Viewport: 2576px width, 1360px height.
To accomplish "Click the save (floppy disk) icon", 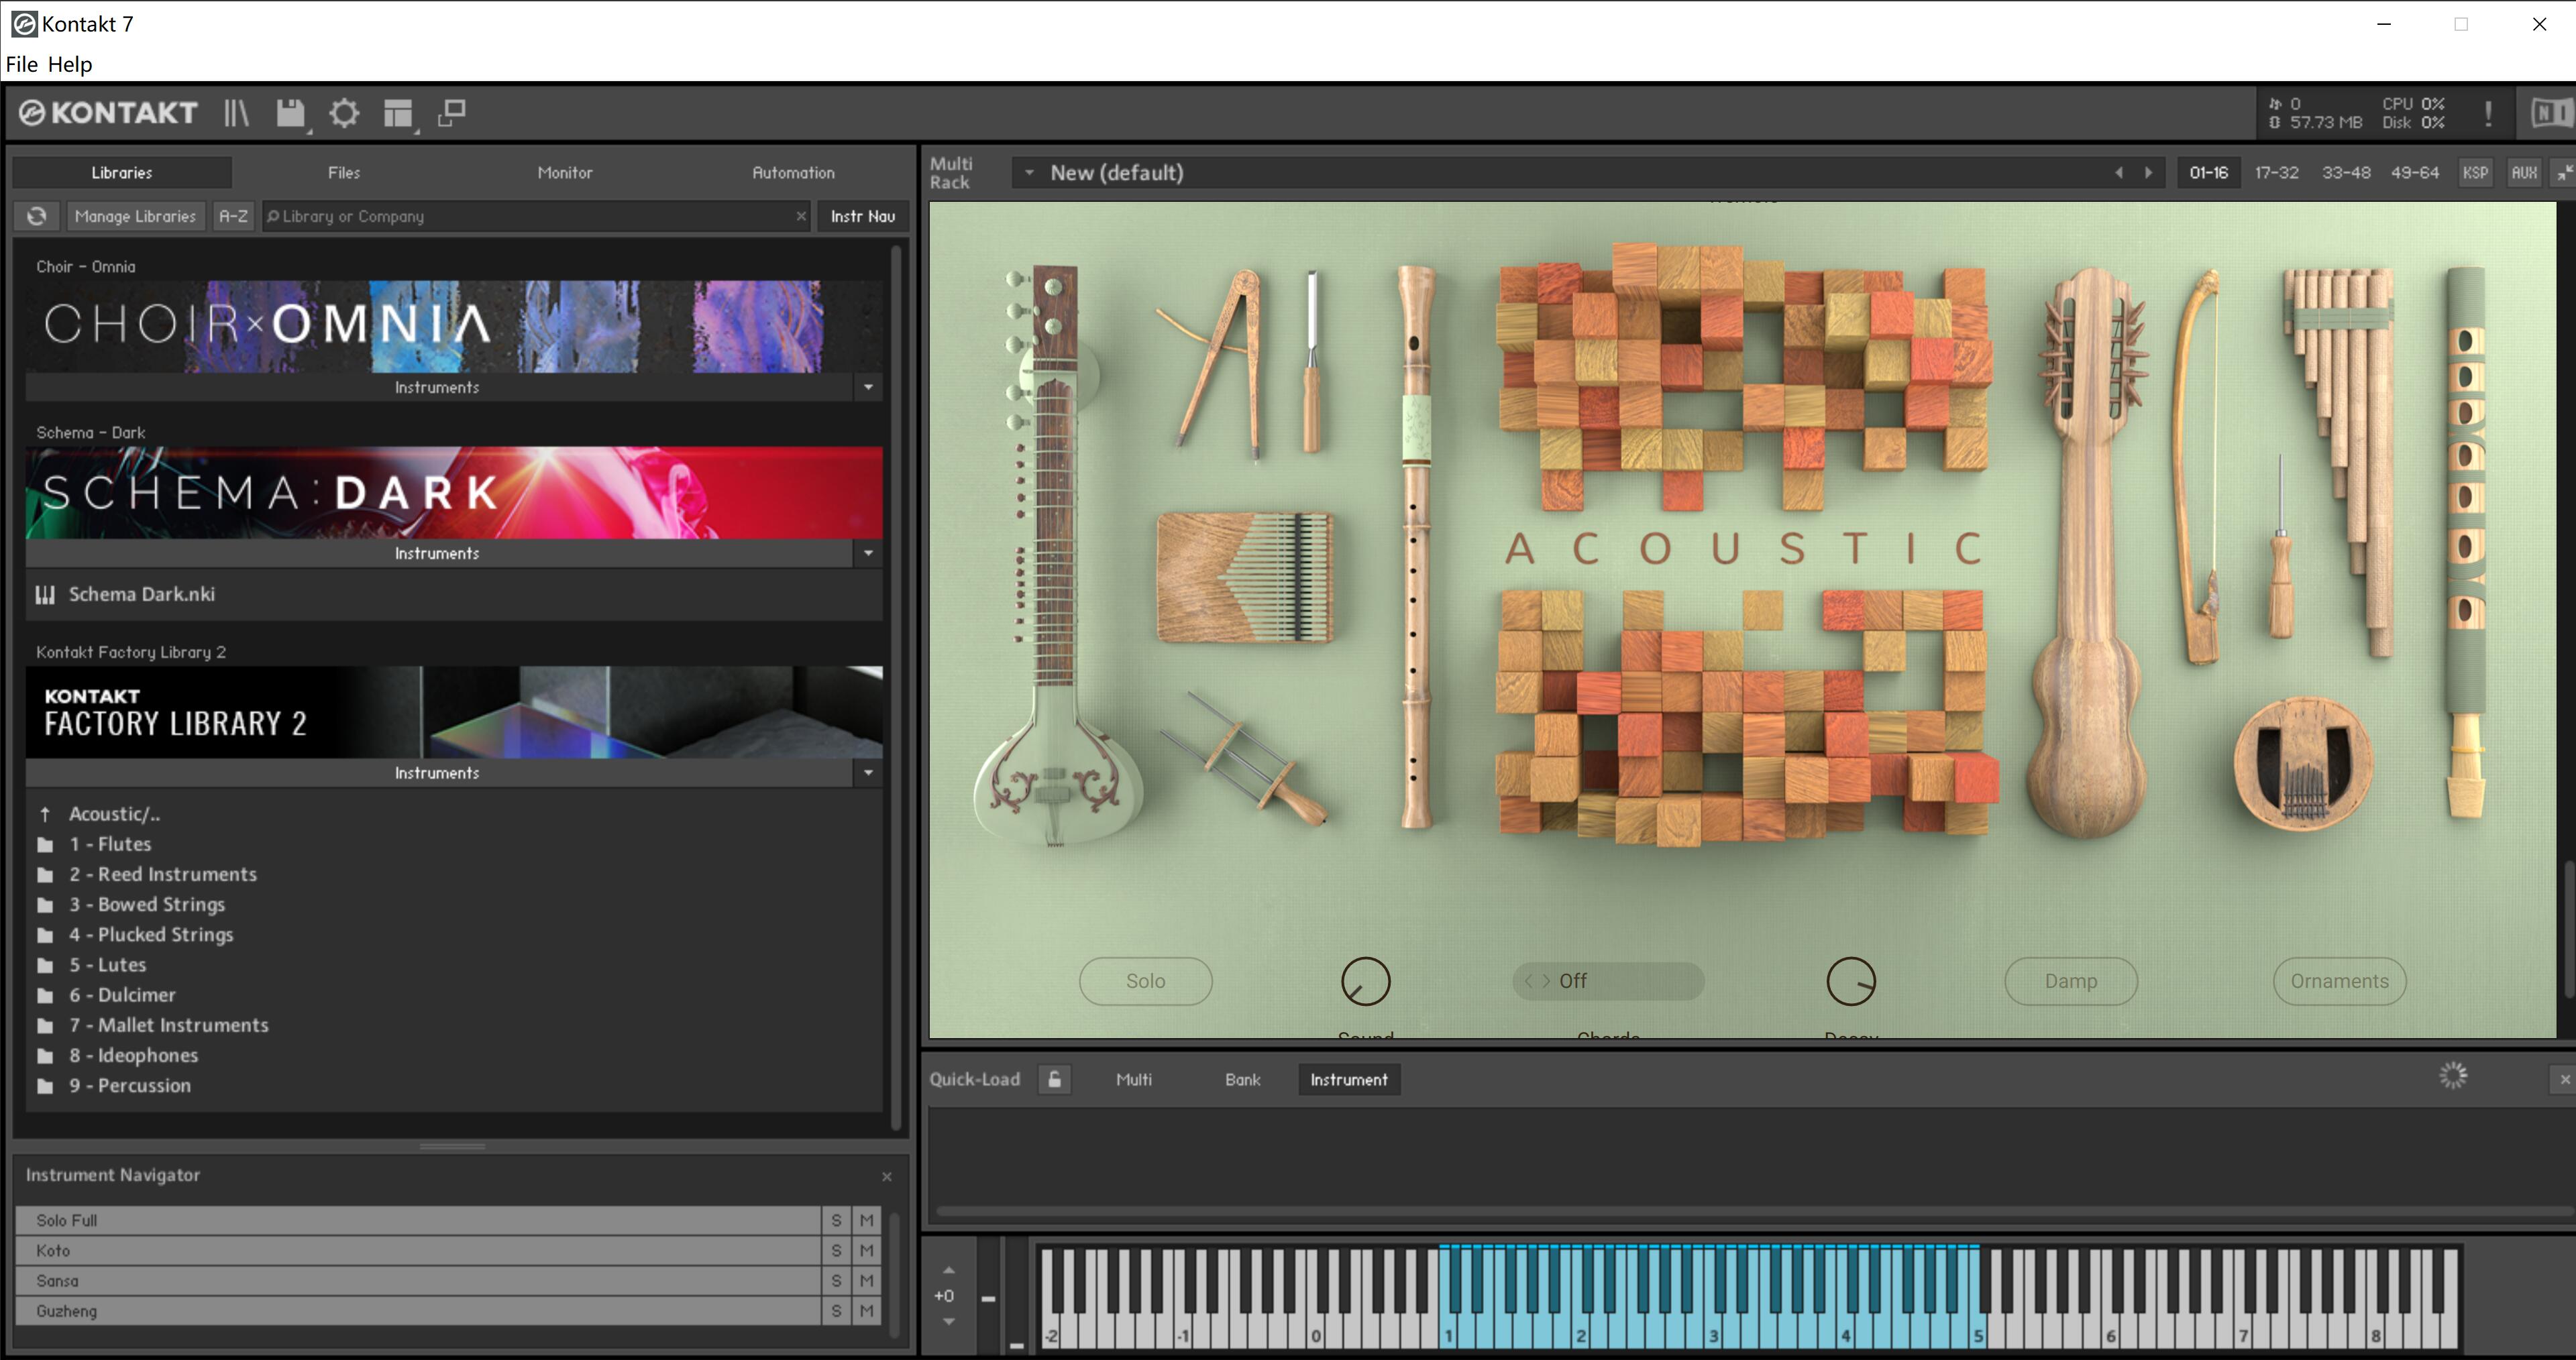I will click(x=290, y=113).
